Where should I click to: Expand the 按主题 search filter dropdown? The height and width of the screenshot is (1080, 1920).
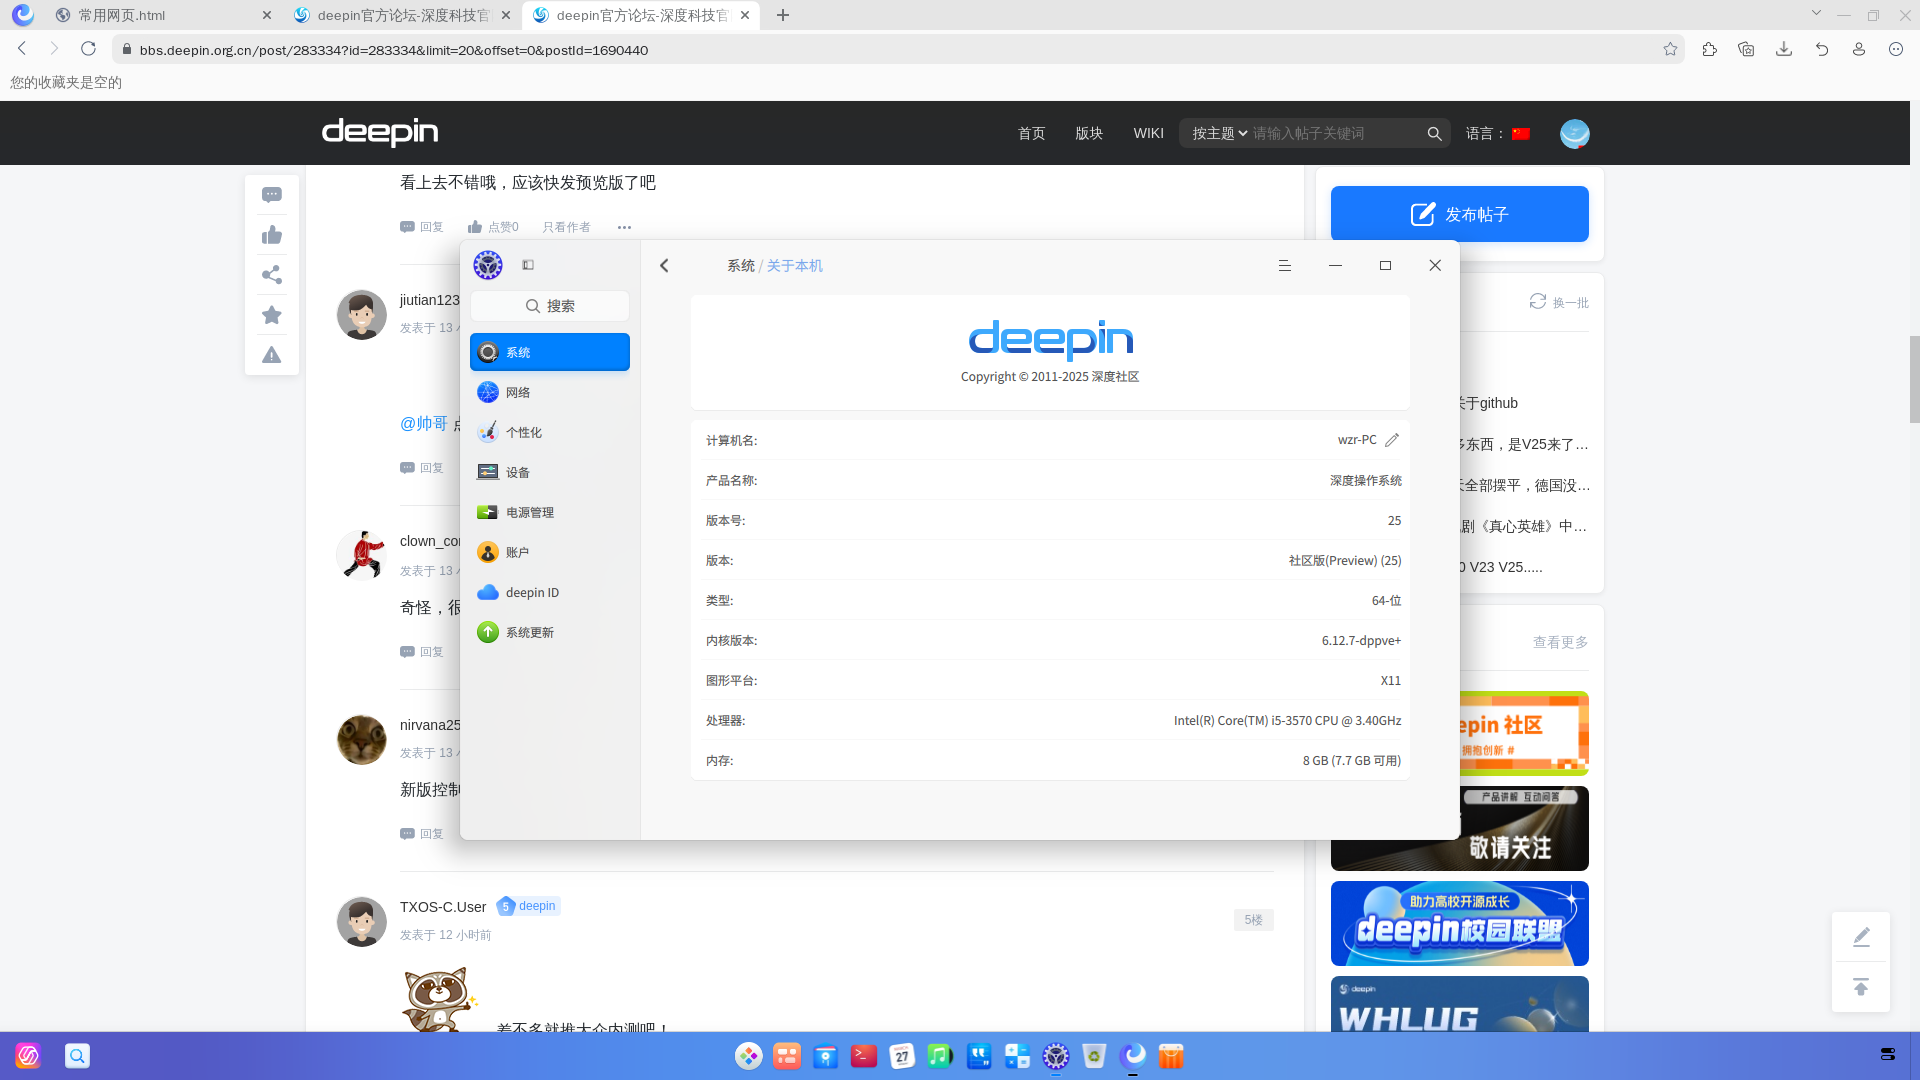(1219, 134)
